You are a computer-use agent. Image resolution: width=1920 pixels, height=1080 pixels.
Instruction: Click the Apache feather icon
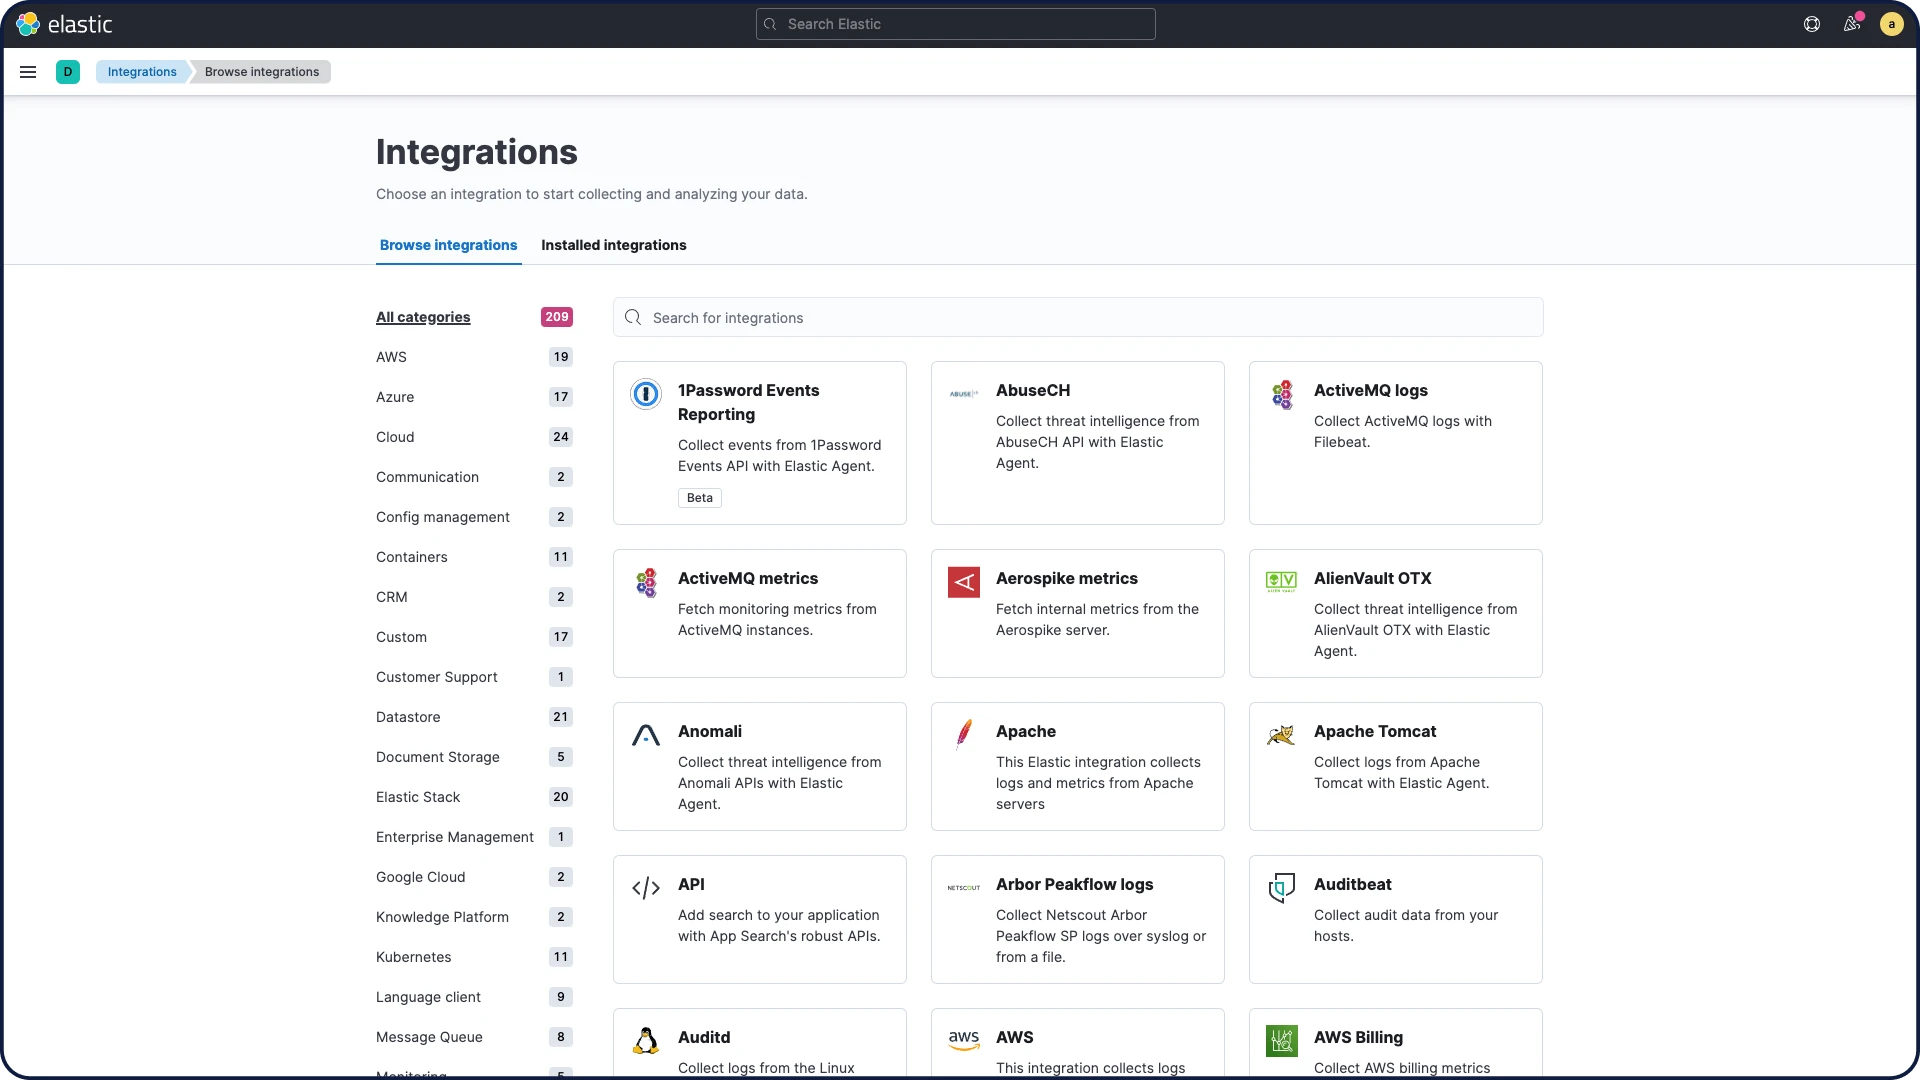coord(964,735)
